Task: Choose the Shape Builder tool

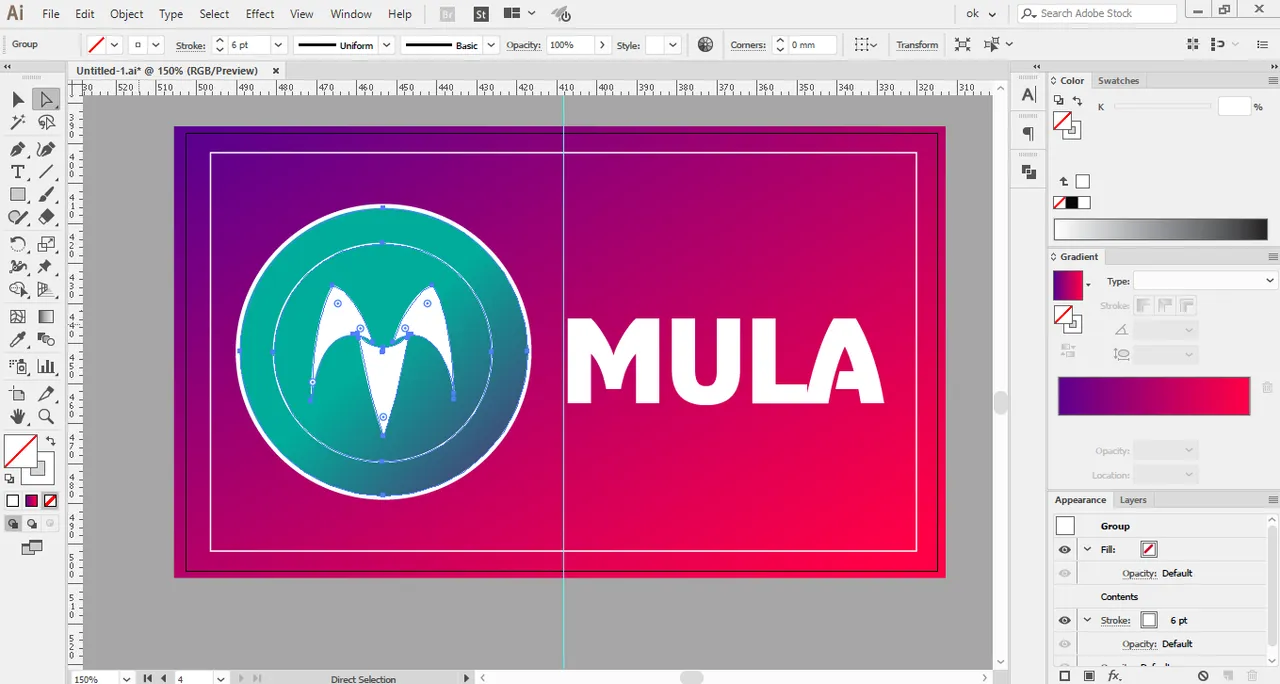Action: tap(18, 290)
